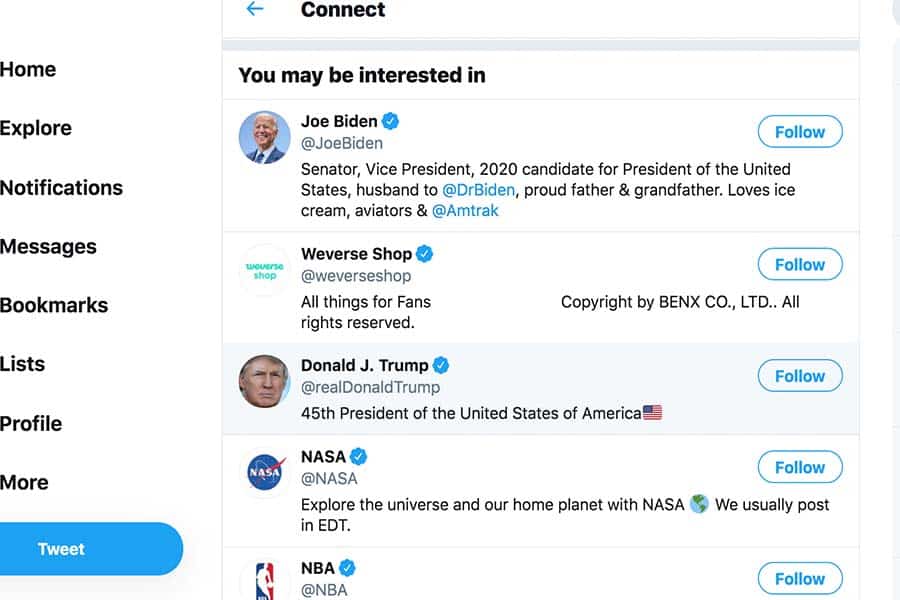Open your Bookmarks
Image resolution: width=900 pixels, height=600 pixels.
pos(54,306)
